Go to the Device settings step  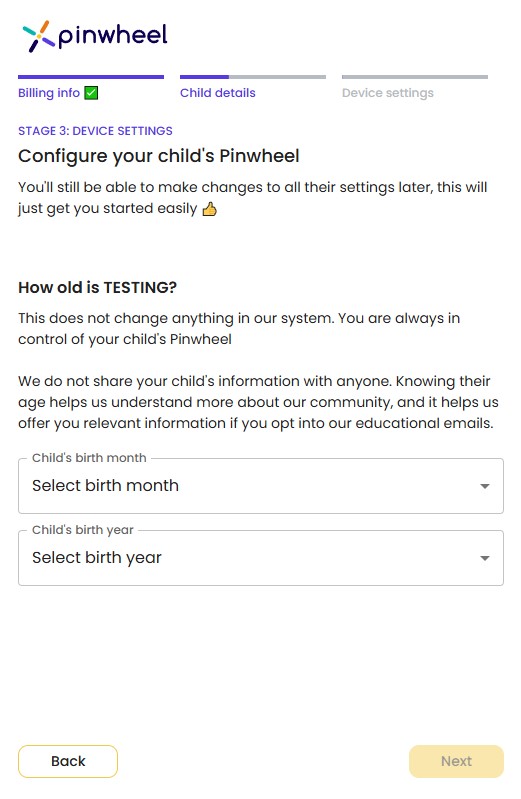point(388,93)
